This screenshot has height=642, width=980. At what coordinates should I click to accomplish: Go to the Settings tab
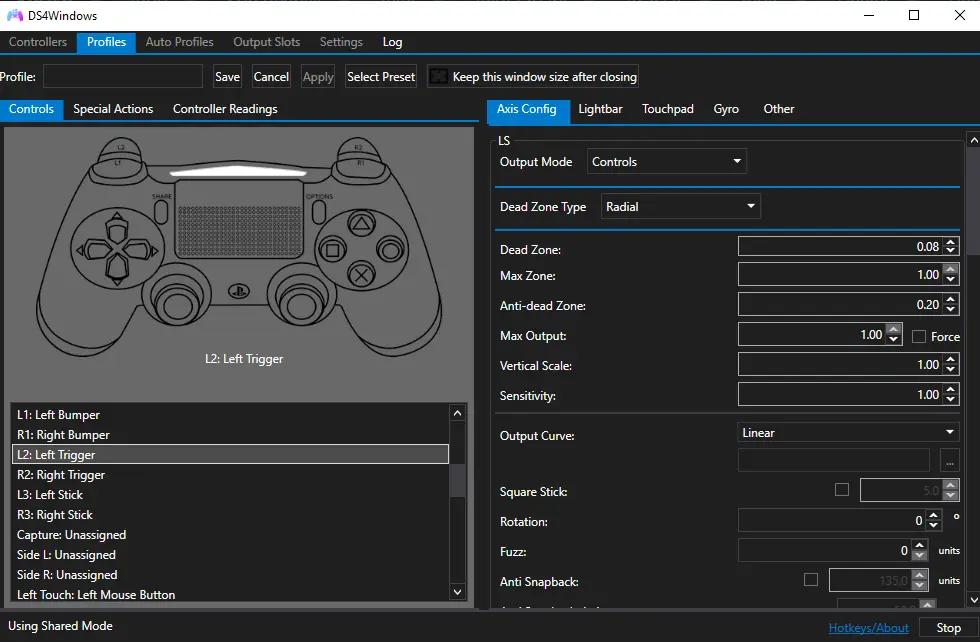pyautogui.click(x=341, y=42)
